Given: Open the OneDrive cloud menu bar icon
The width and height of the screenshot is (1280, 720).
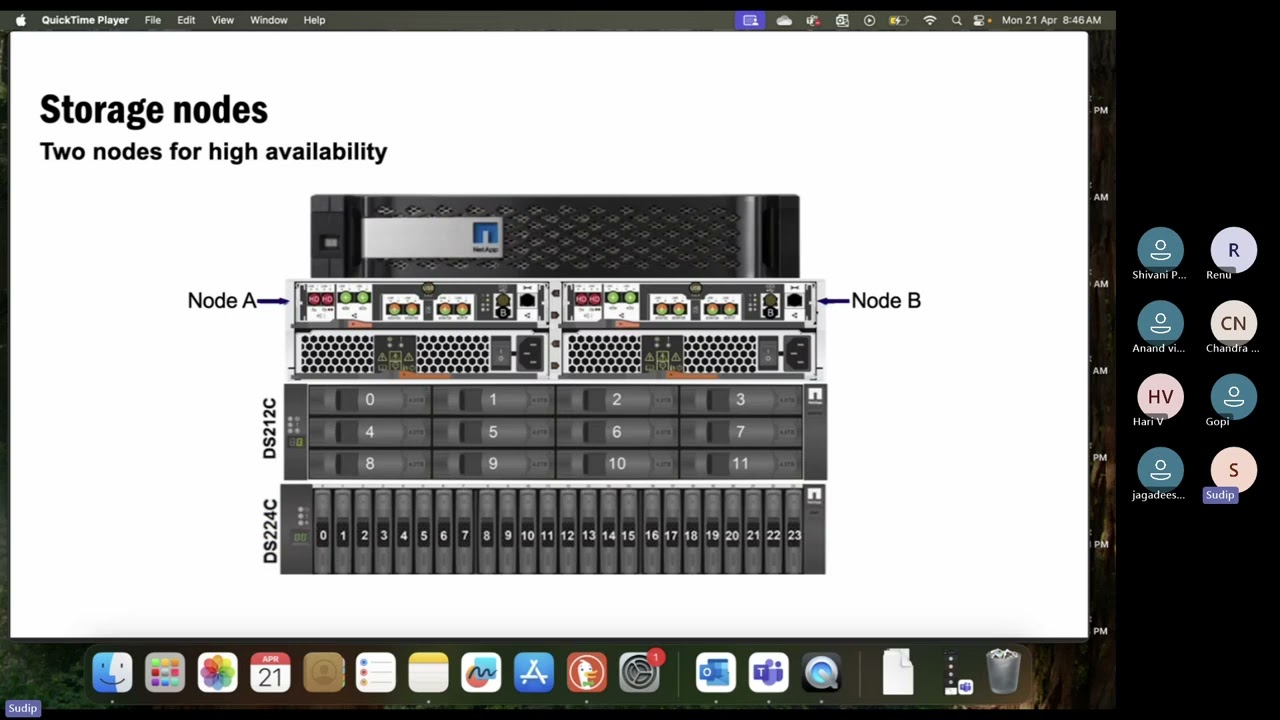Looking at the screenshot, I should pos(784,20).
